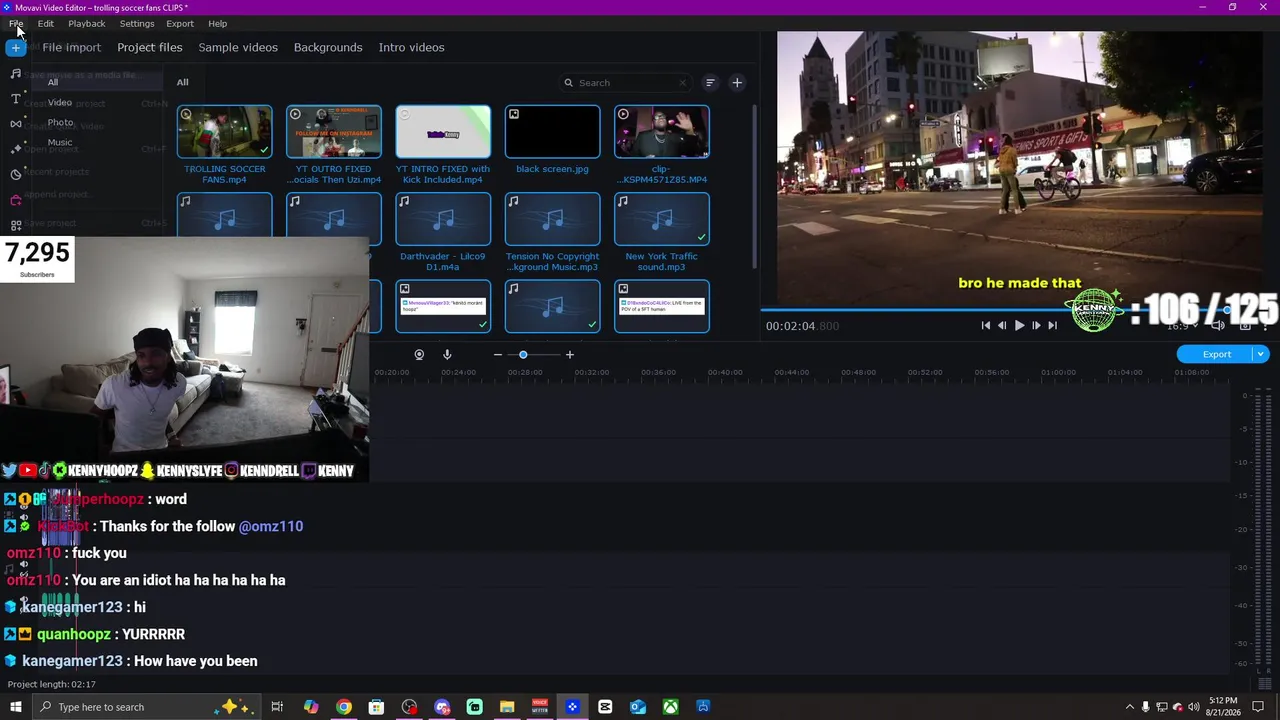Open the More Tools grid icon
This screenshot has height=720, width=1280.
click(x=15, y=226)
